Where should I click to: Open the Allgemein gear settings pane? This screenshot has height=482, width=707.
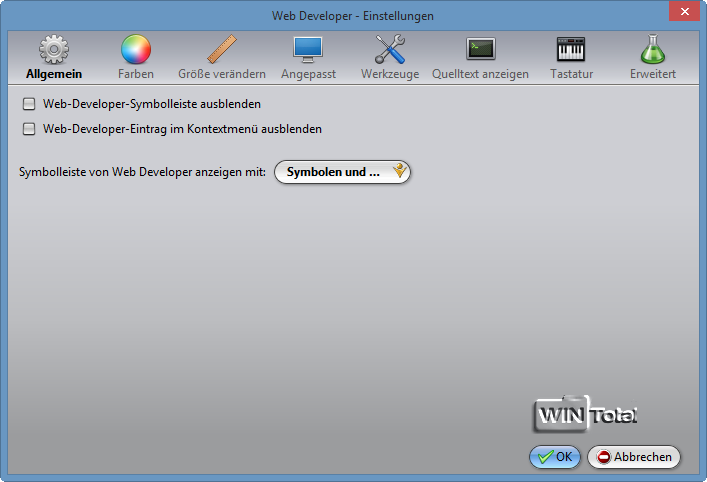point(54,57)
